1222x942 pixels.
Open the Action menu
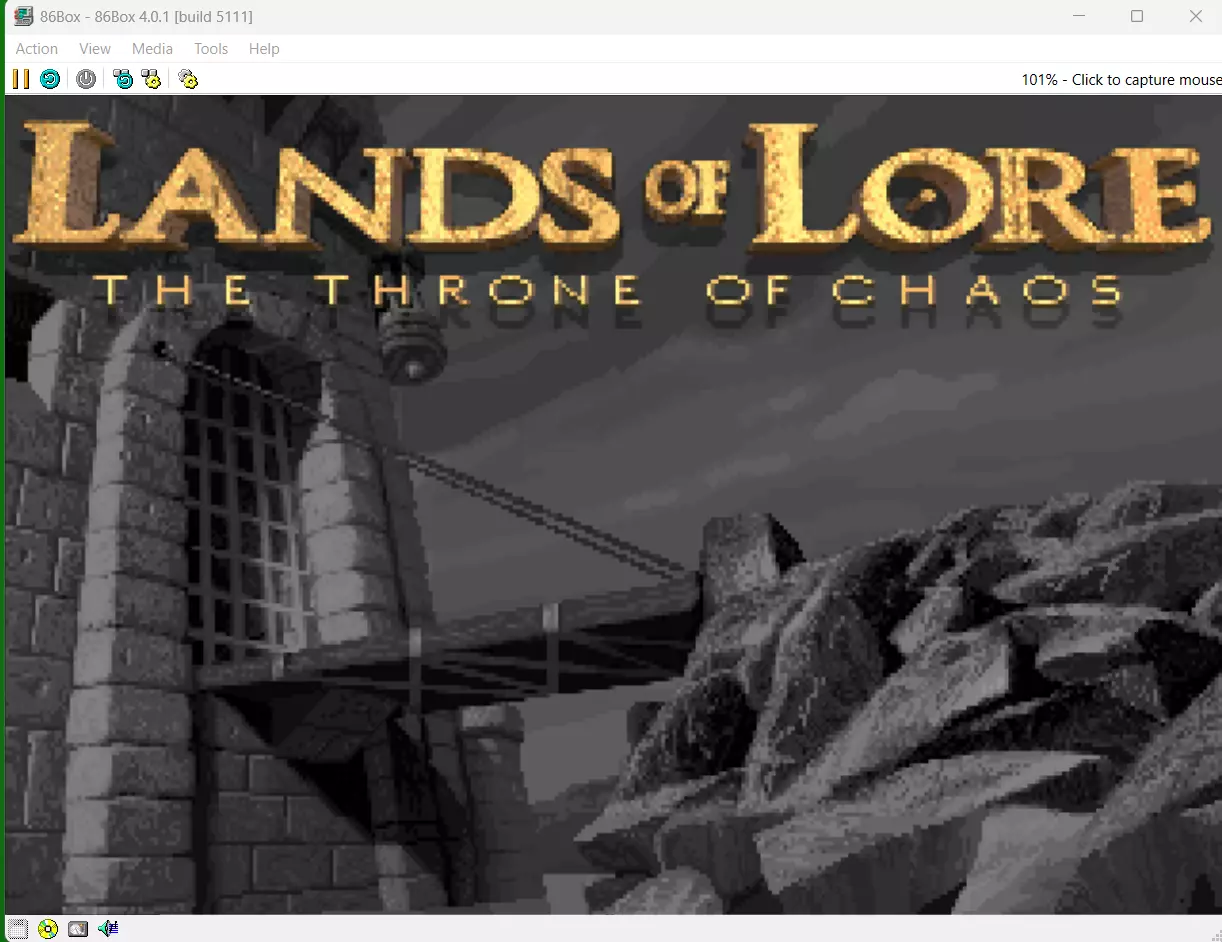pyautogui.click(x=37, y=48)
